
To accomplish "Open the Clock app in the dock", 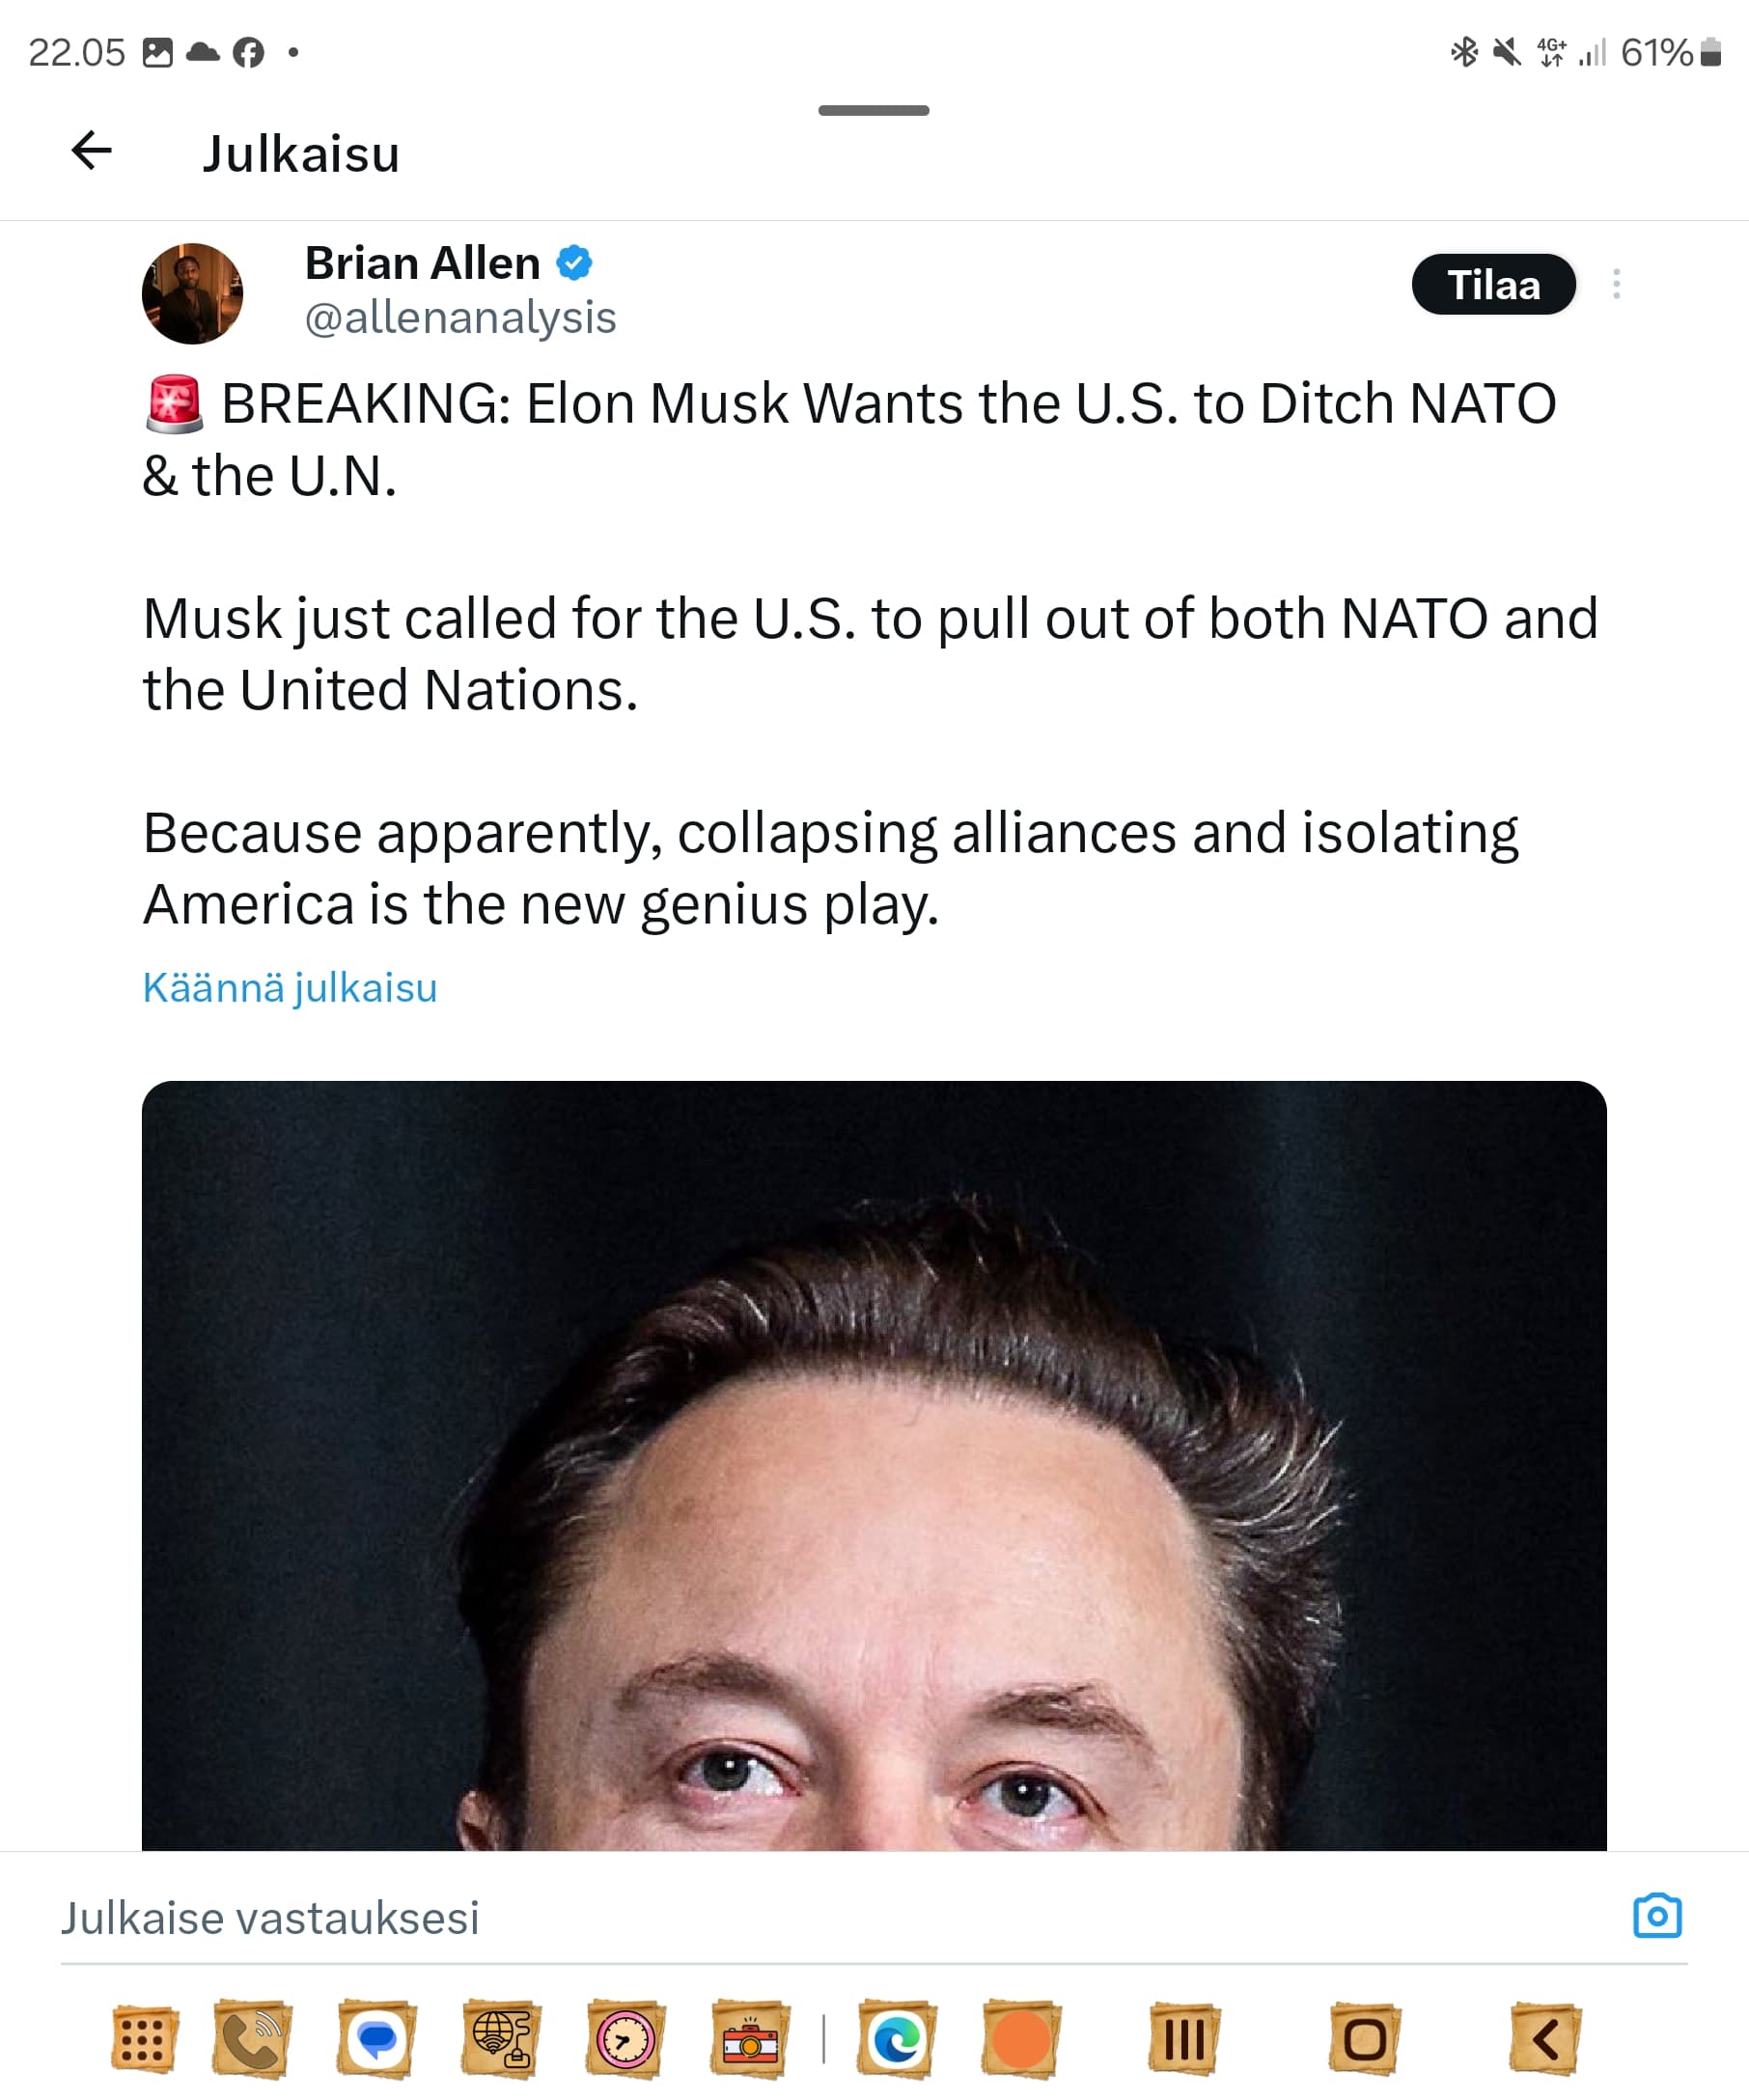I will (625, 2039).
